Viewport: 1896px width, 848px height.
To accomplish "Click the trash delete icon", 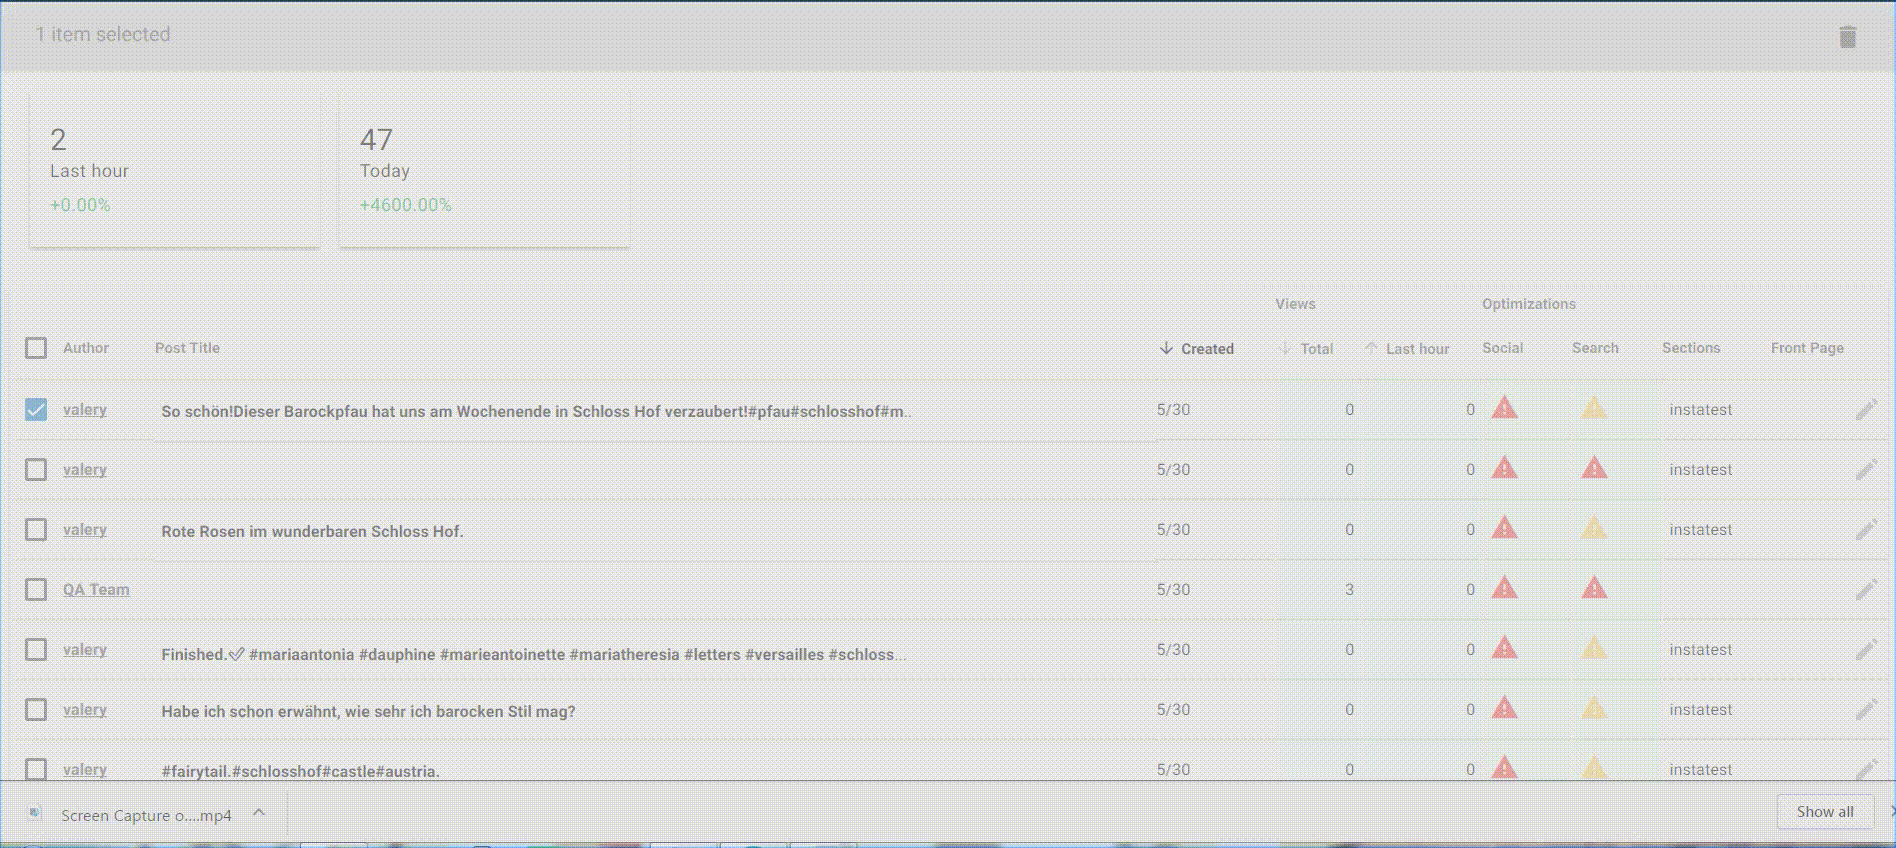I will [x=1847, y=37].
